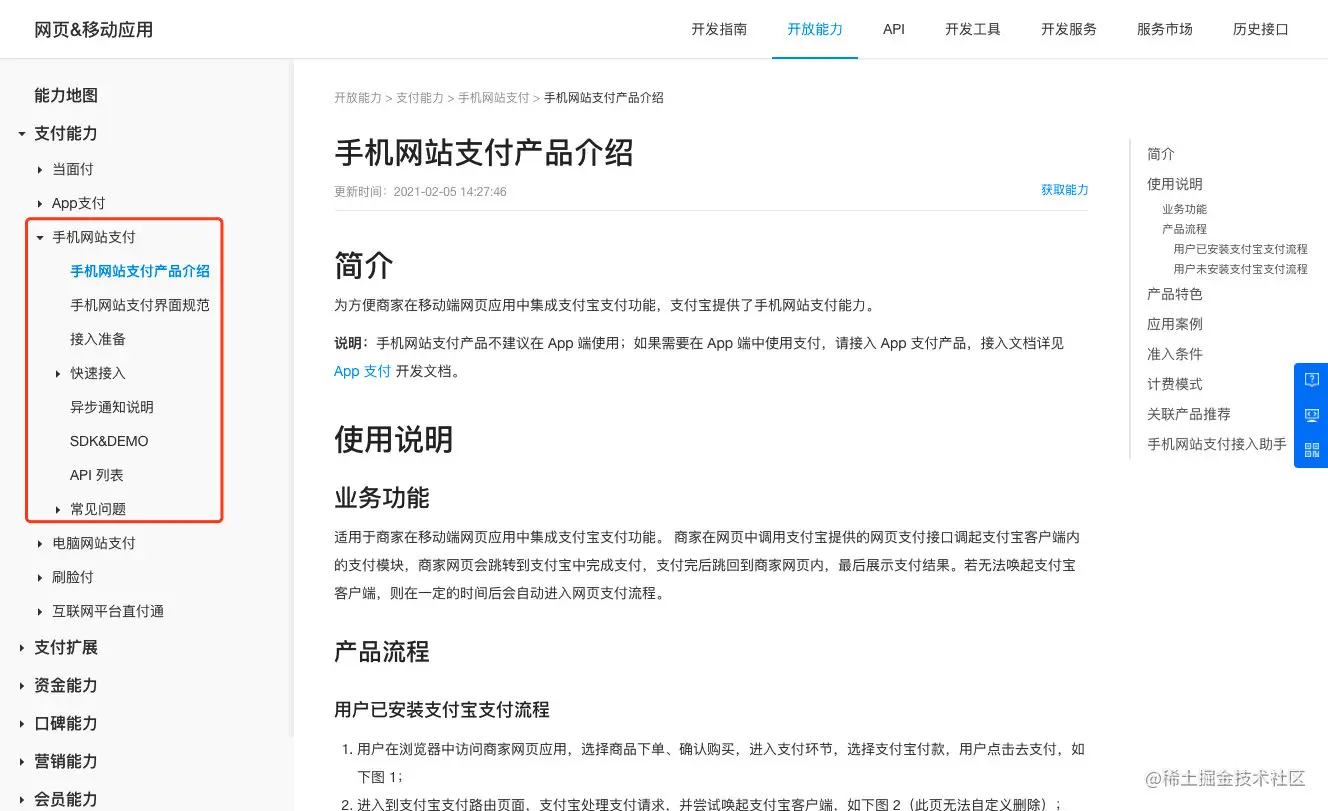Jump to 用户未安装支付宝支付流程 in outline
This screenshot has width=1328, height=811.
tap(1241, 269)
